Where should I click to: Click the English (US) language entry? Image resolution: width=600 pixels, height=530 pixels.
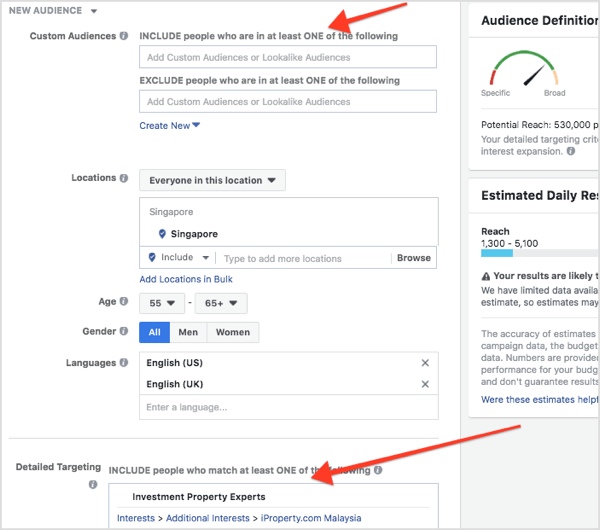pos(174,363)
